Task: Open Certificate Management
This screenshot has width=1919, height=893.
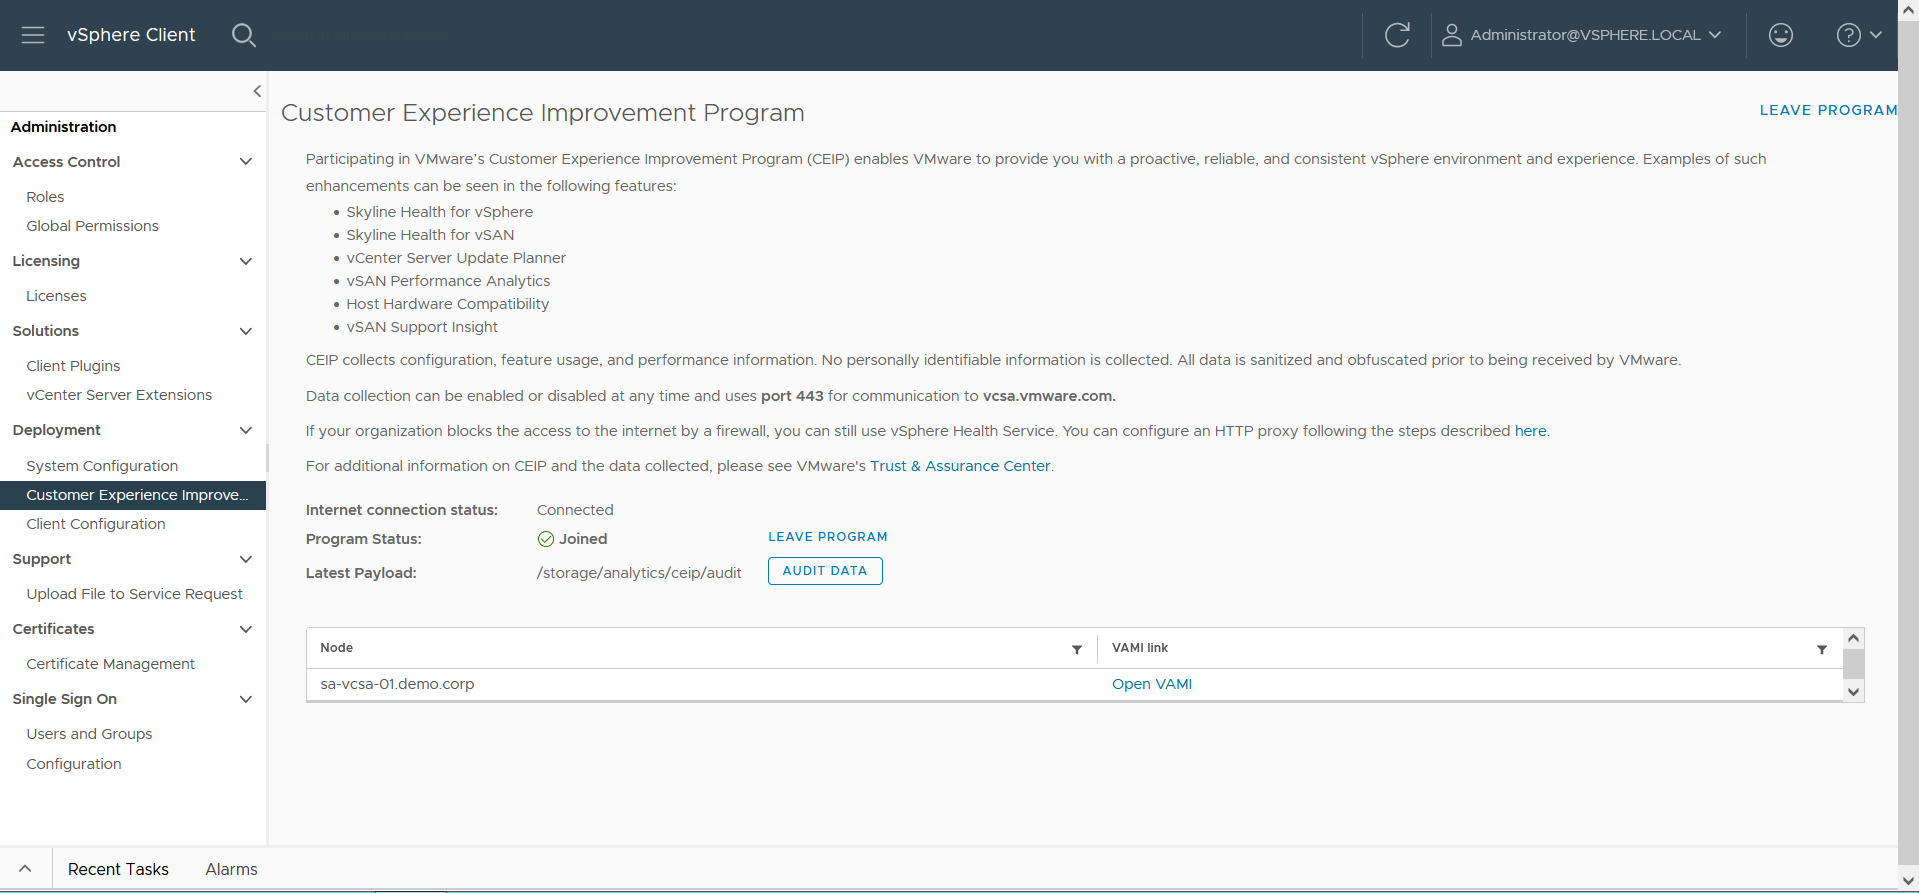Action: [110, 664]
